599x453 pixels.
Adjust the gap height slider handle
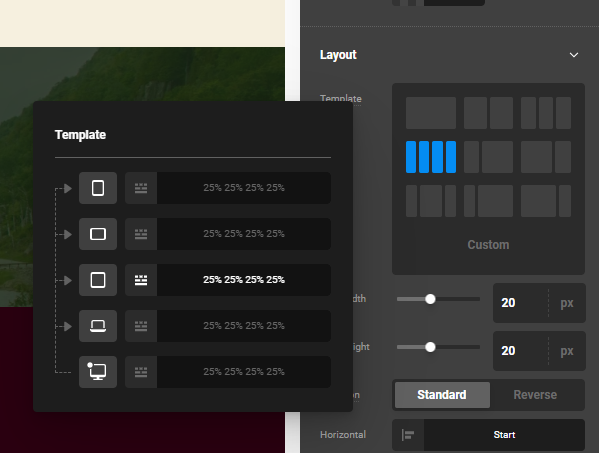pos(430,347)
